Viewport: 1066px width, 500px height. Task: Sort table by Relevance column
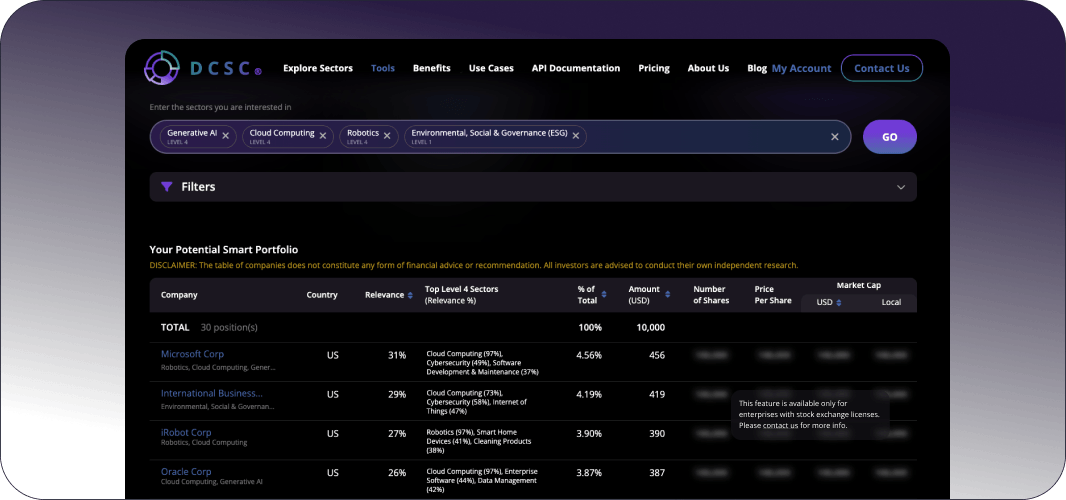(410, 295)
